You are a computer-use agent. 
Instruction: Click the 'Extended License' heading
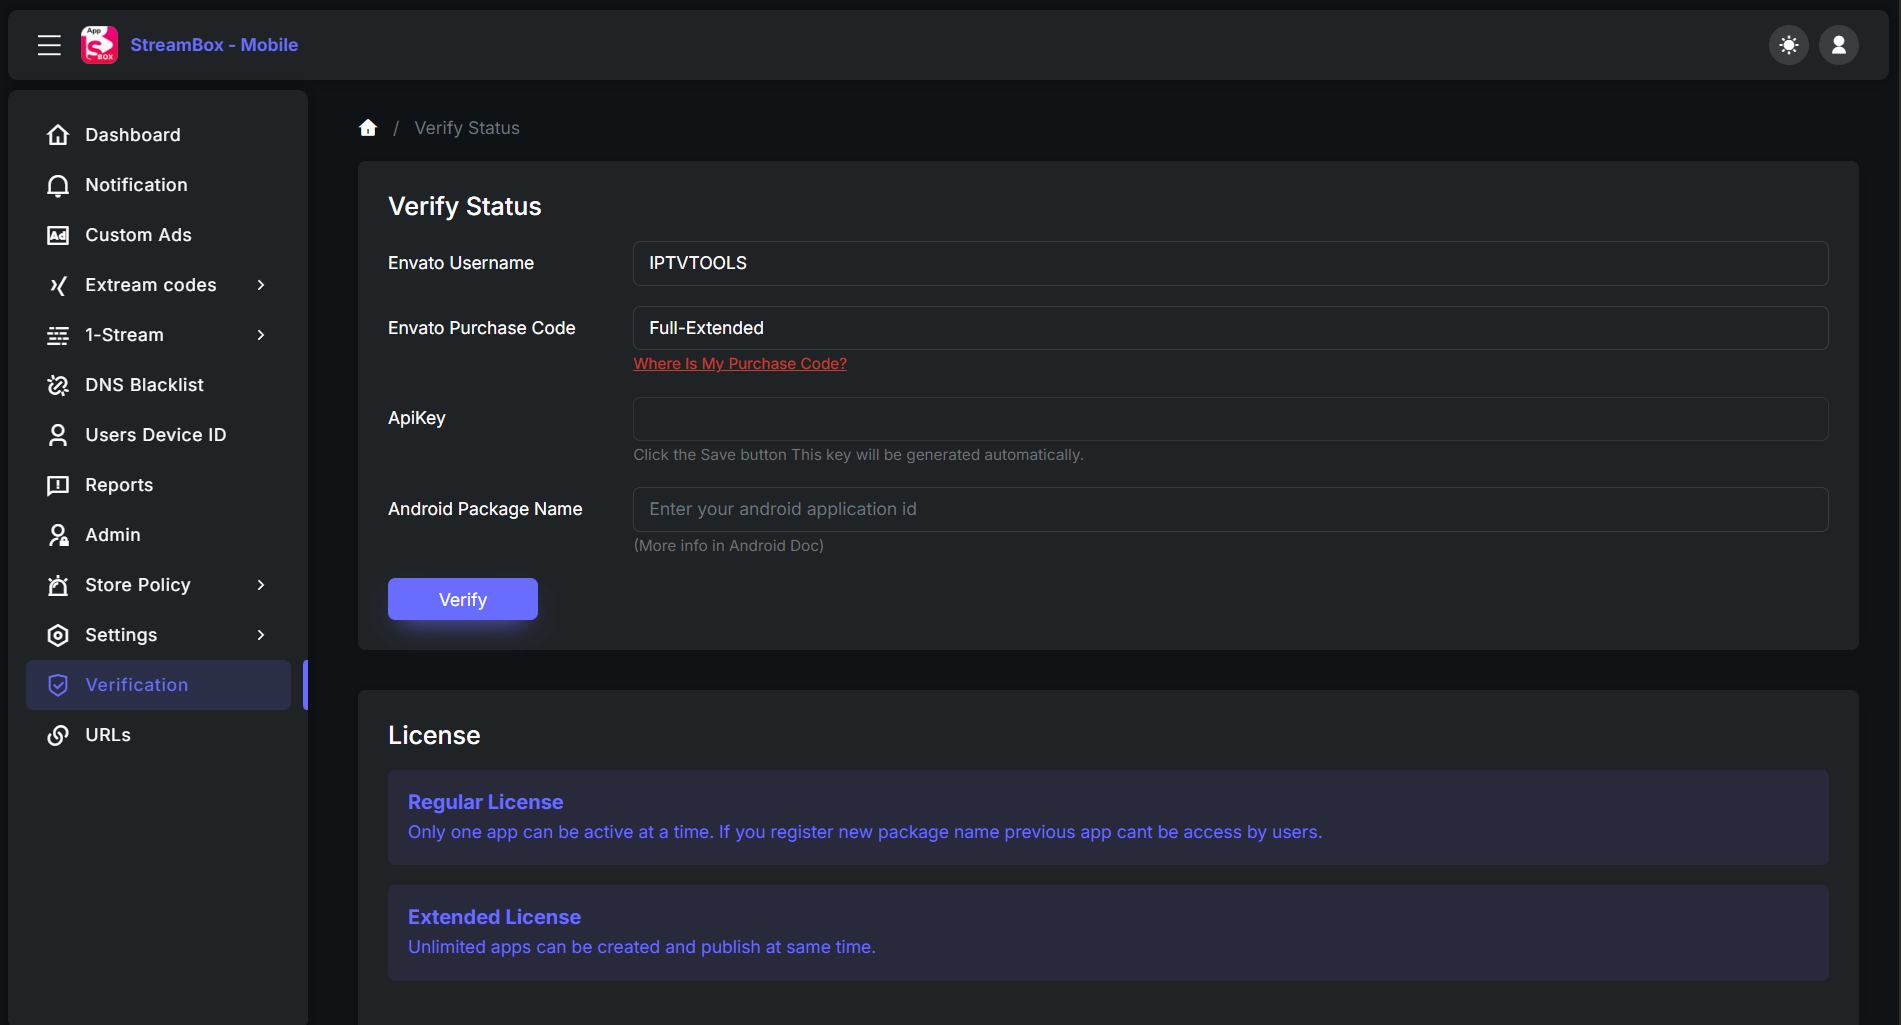494,917
